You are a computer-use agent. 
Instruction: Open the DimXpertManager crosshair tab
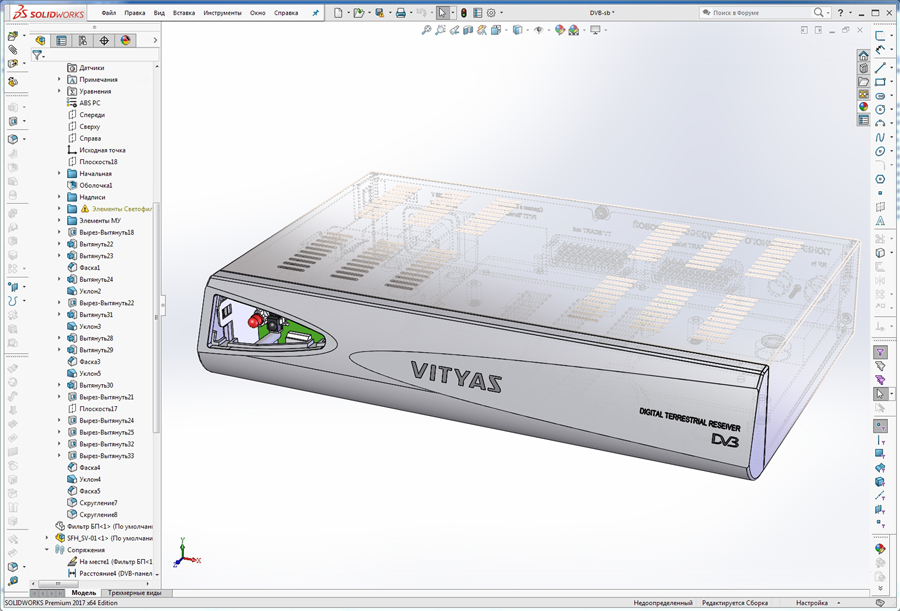[104, 40]
